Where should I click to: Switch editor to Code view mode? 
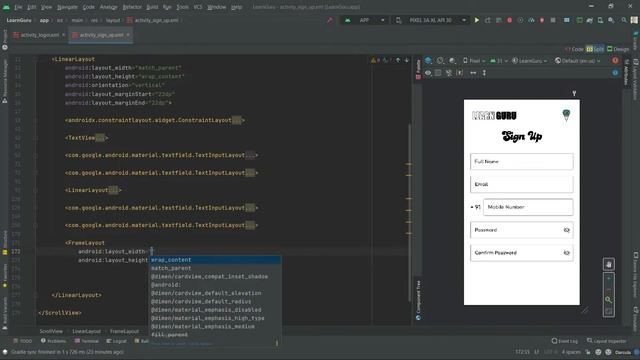coord(574,49)
